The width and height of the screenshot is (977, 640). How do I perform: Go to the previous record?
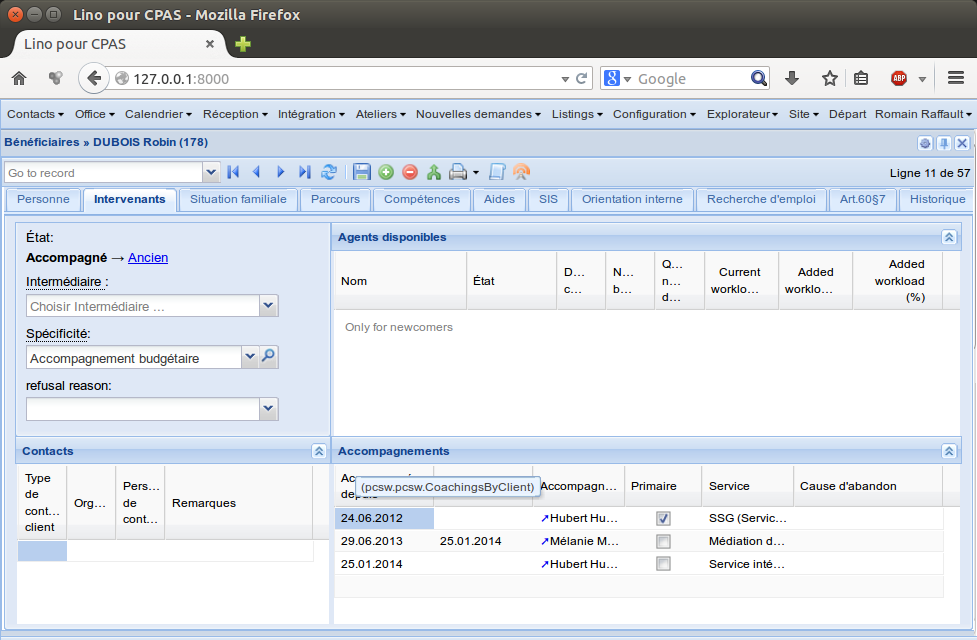click(x=257, y=172)
